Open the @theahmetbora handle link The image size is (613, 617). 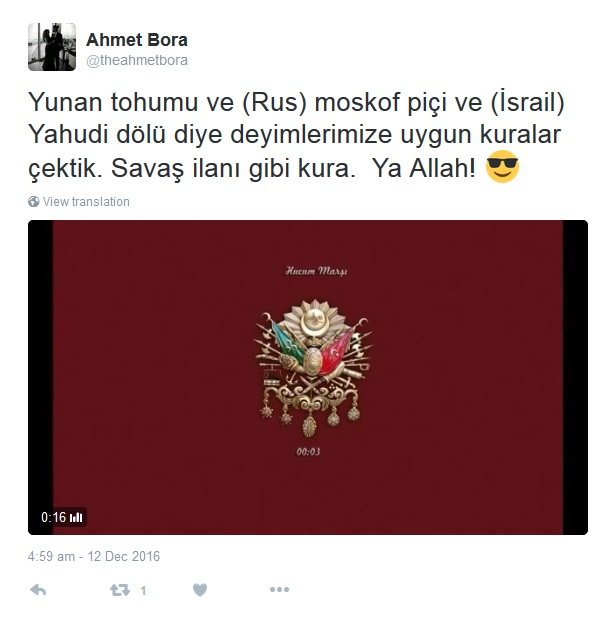[x=137, y=61]
